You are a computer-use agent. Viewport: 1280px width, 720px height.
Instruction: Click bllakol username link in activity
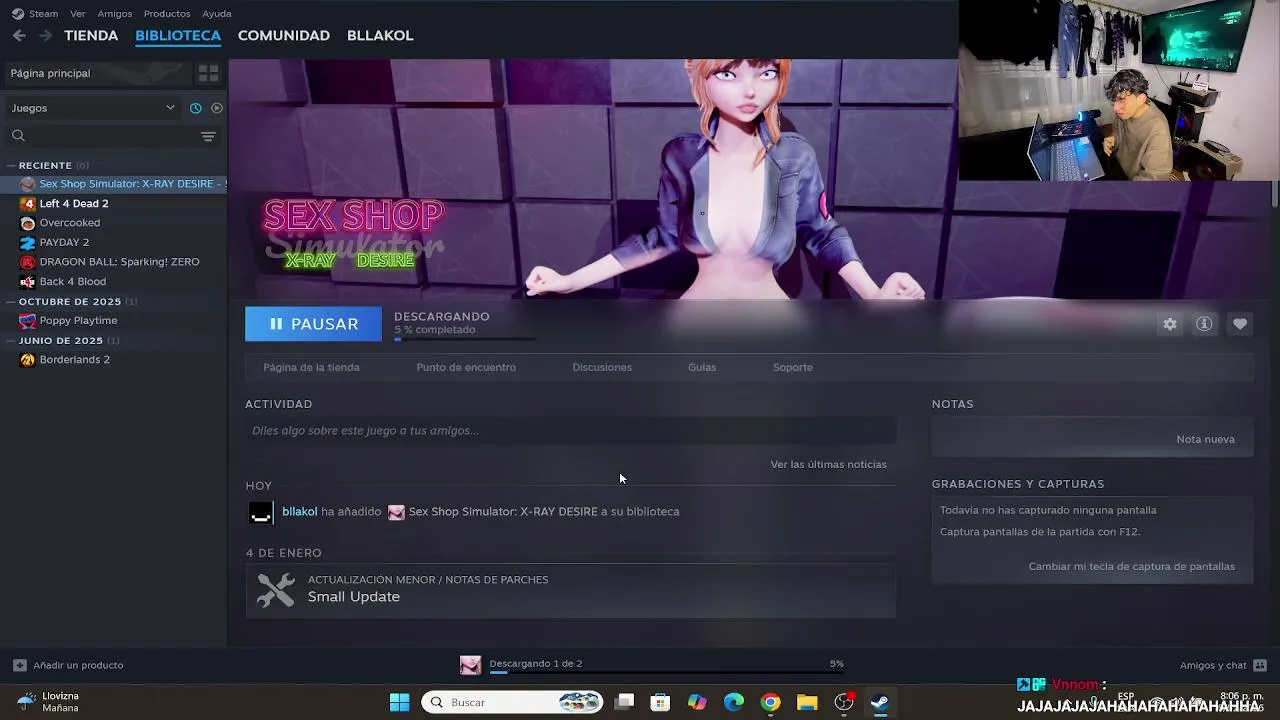click(x=299, y=512)
